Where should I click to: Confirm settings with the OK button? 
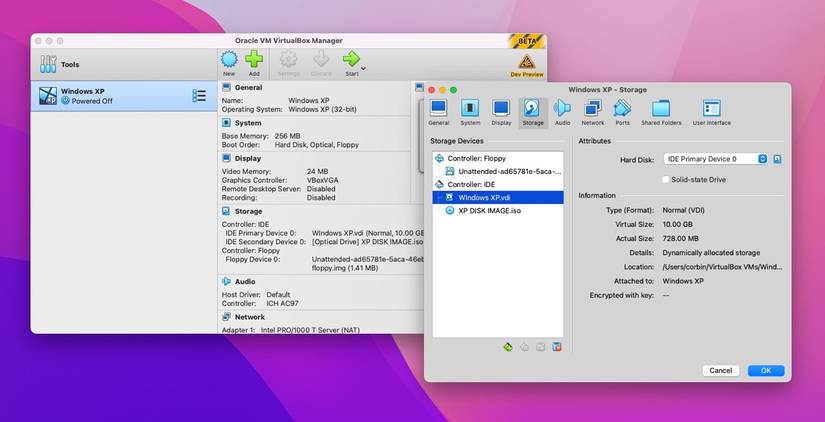[x=765, y=370]
